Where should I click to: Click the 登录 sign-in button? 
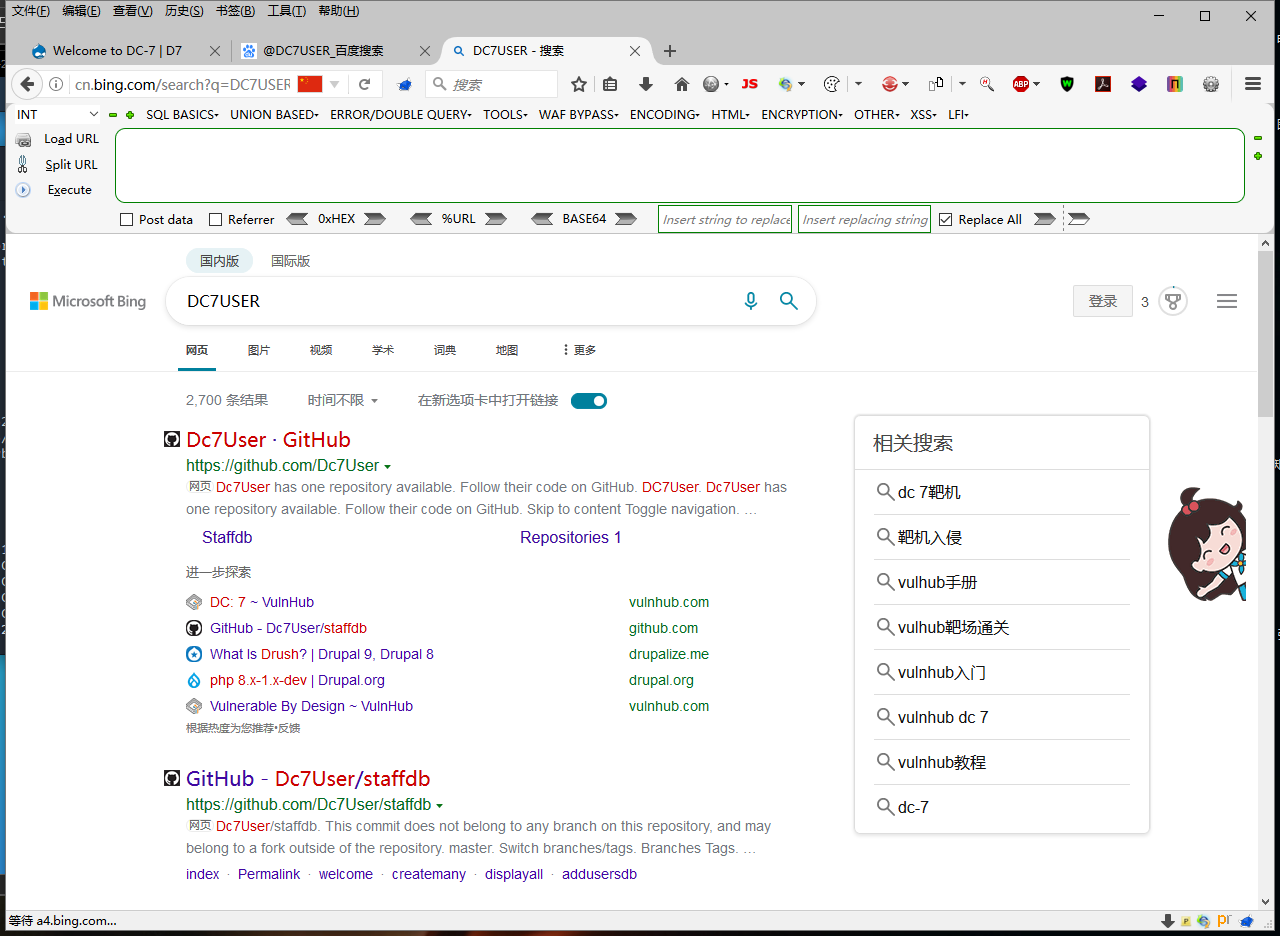click(1103, 301)
